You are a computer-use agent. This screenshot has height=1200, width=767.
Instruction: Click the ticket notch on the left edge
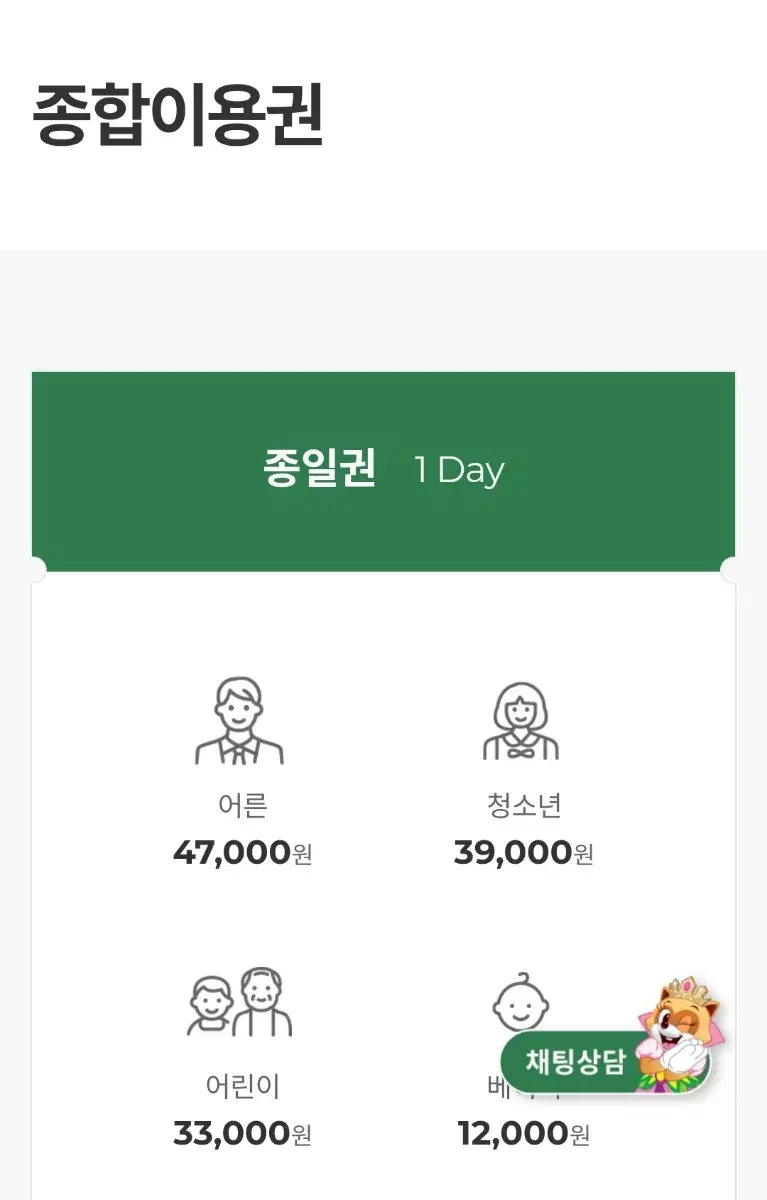coord(35,571)
